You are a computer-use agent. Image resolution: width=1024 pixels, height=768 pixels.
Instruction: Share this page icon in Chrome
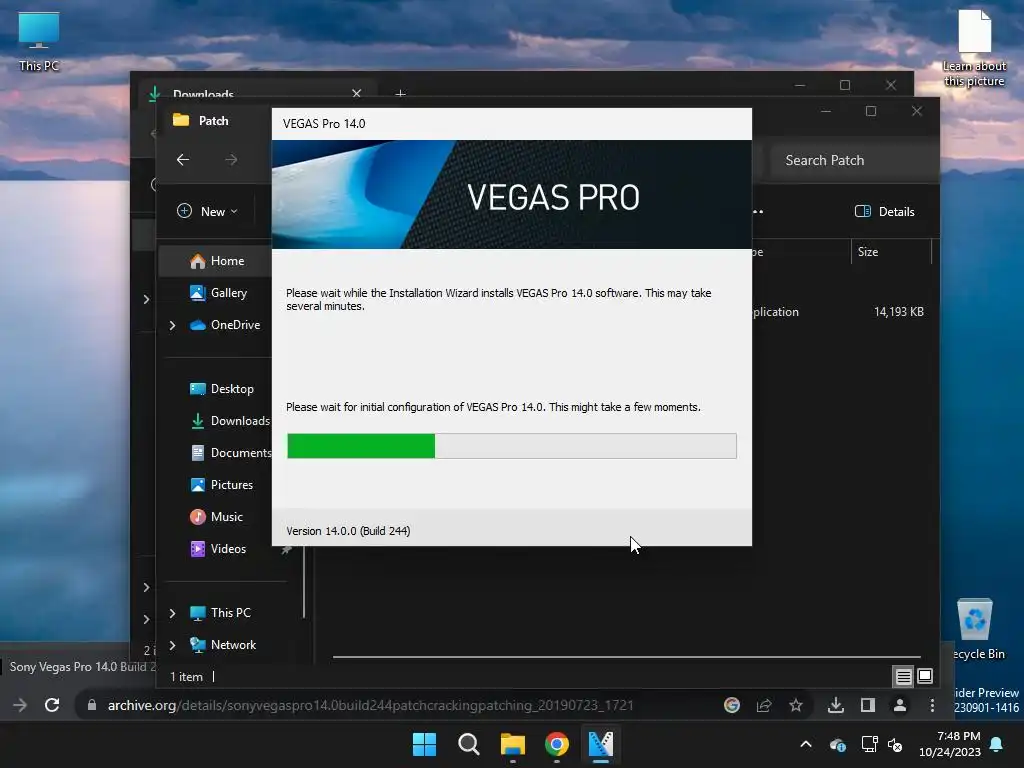pyautogui.click(x=764, y=705)
